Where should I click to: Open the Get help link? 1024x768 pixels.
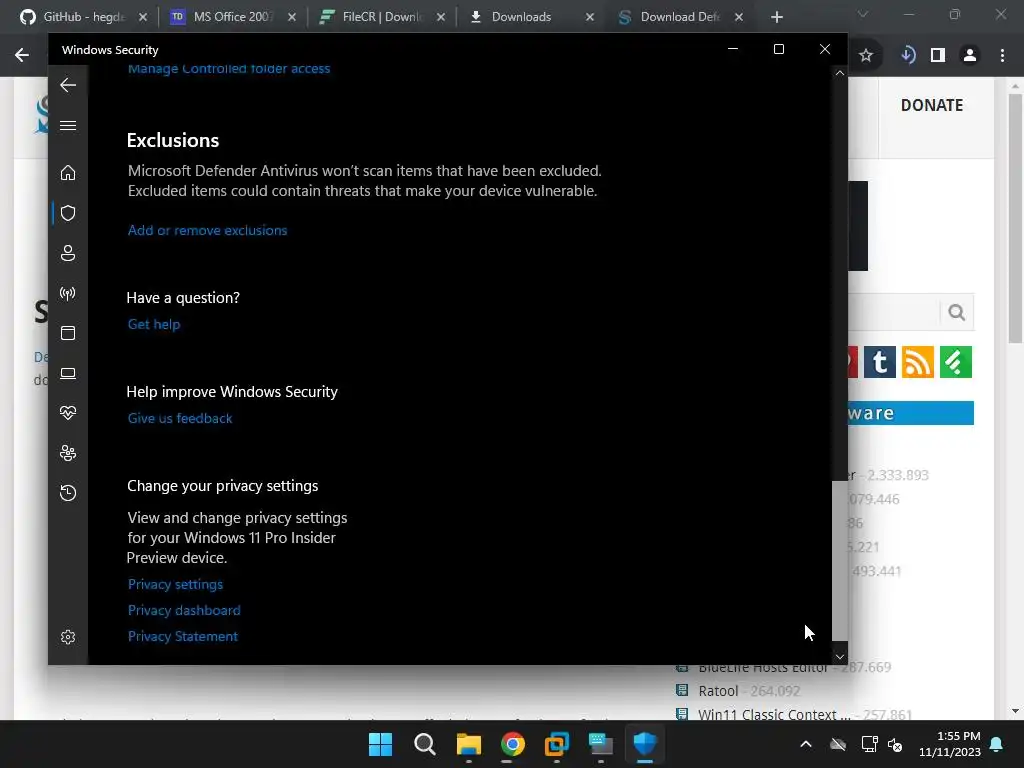pos(154,324)
